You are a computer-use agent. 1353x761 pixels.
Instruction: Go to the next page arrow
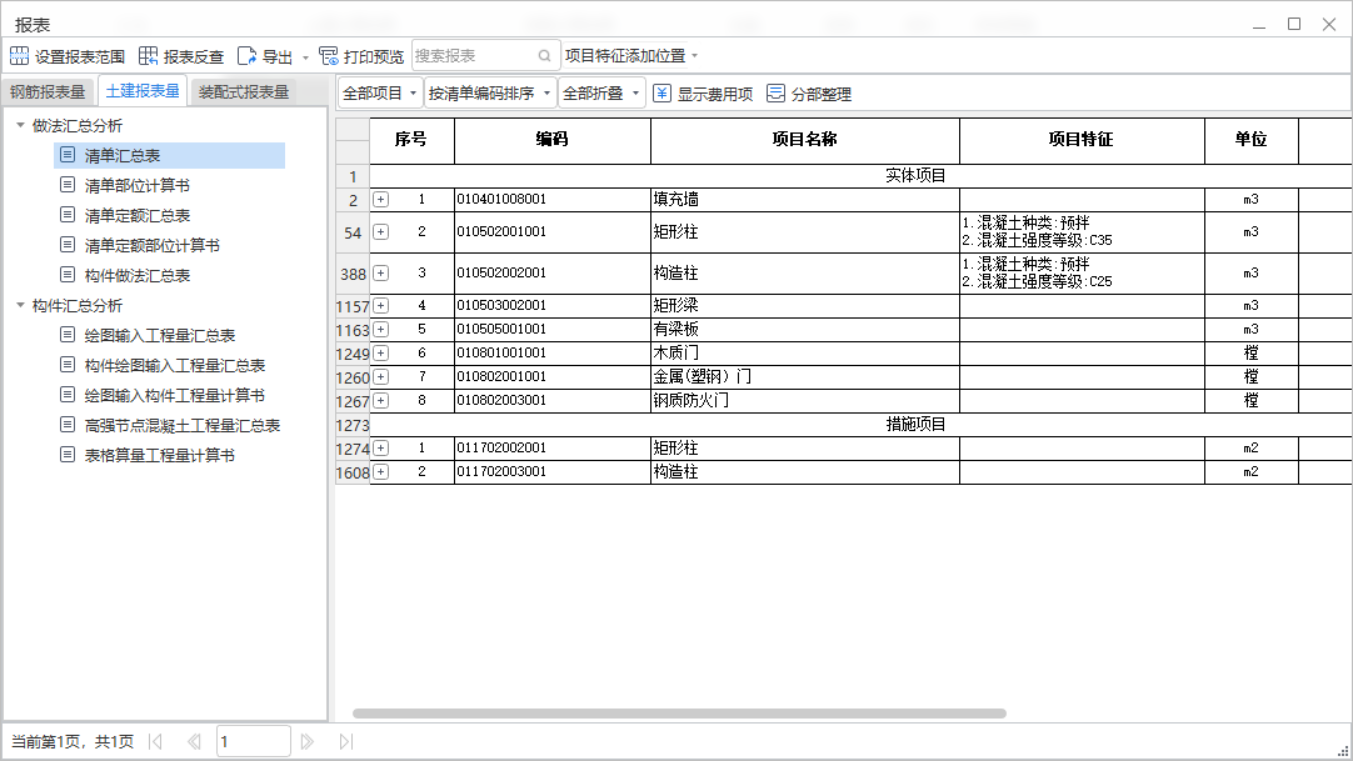click(x=307, y=741)
